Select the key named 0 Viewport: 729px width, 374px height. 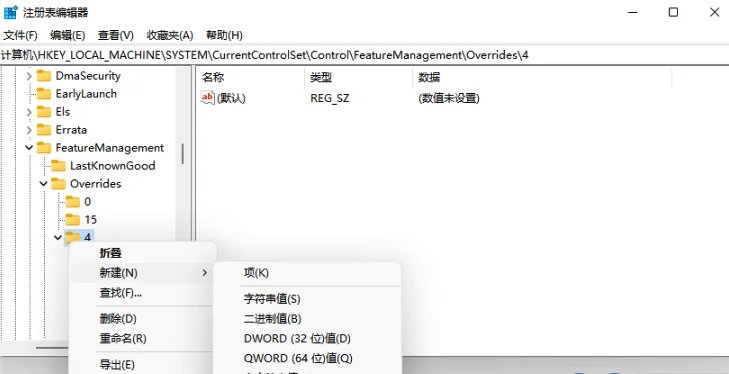tap(87, 202)
